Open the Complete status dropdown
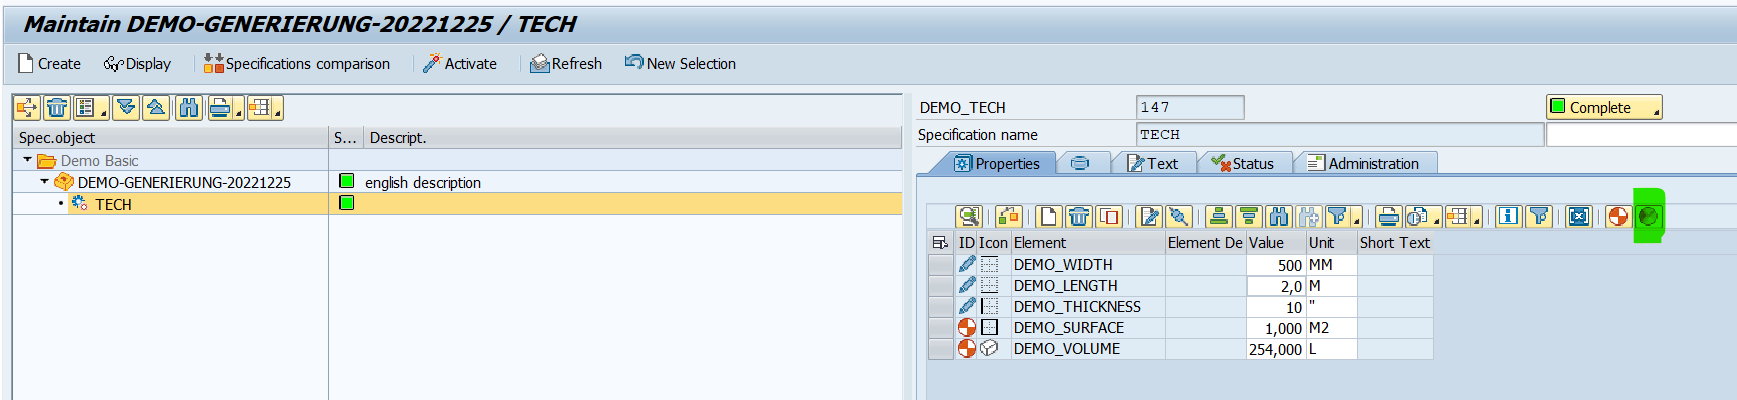Image resolution: width=1737 pixels, height=400 pixels. tap(1604, 107)
